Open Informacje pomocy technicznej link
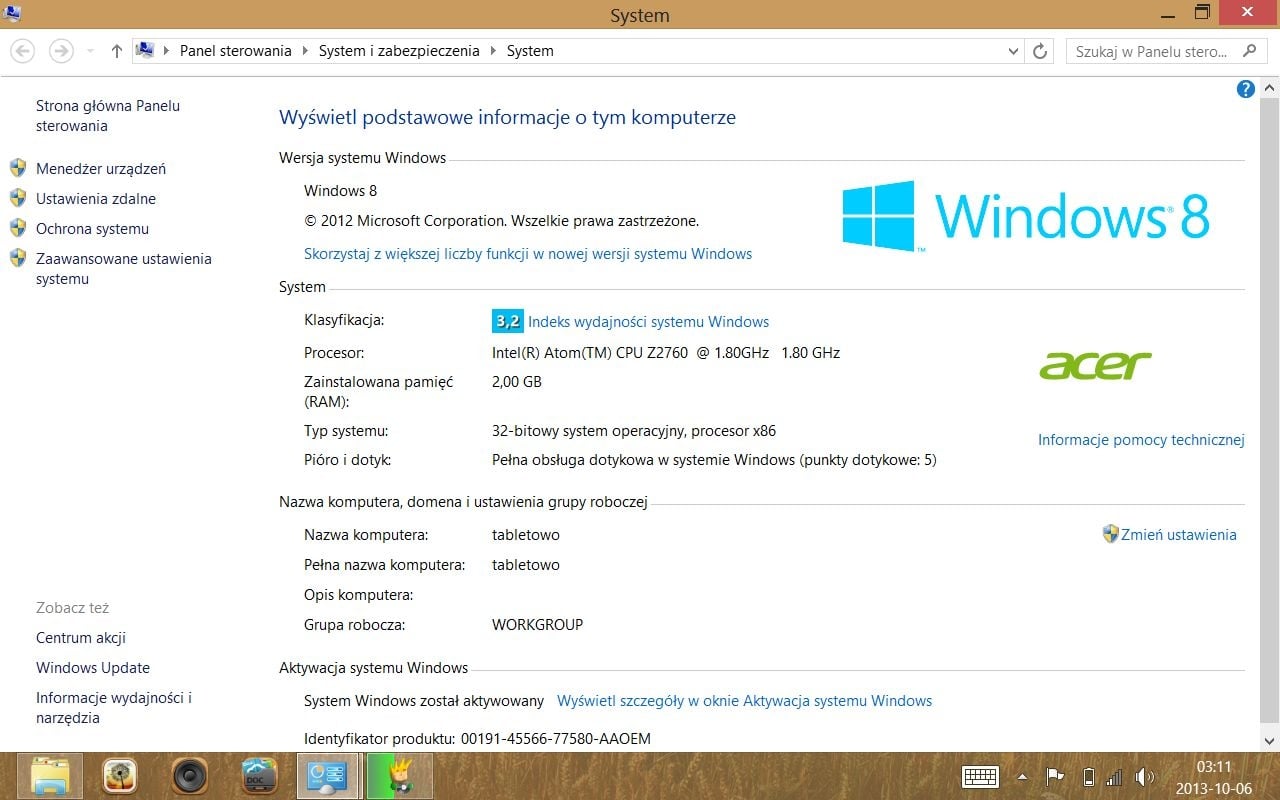This screenshot has width=1280, height=800. 1141,440
